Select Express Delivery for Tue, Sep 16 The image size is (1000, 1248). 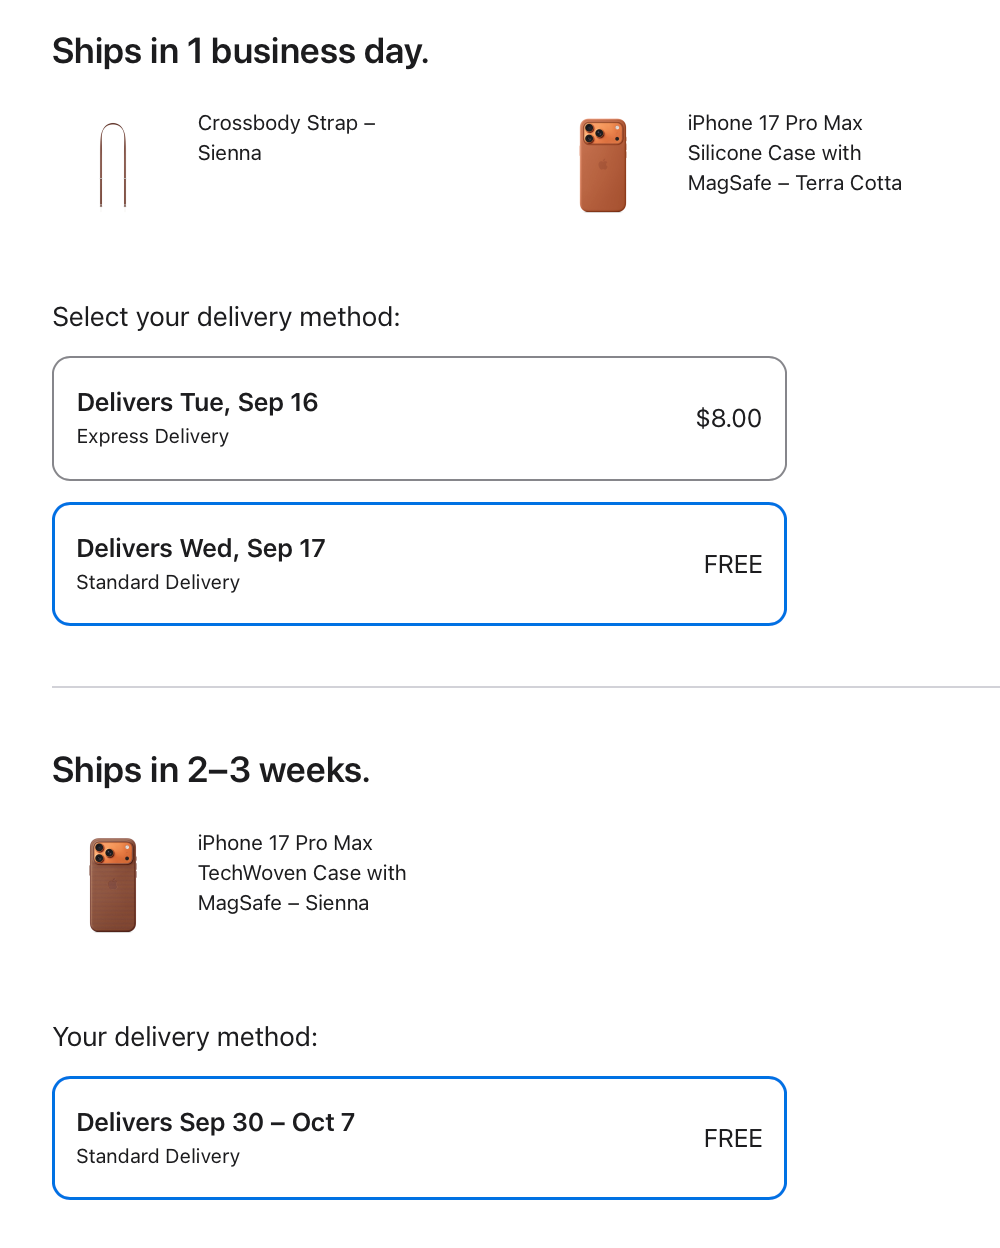point(419,418)
